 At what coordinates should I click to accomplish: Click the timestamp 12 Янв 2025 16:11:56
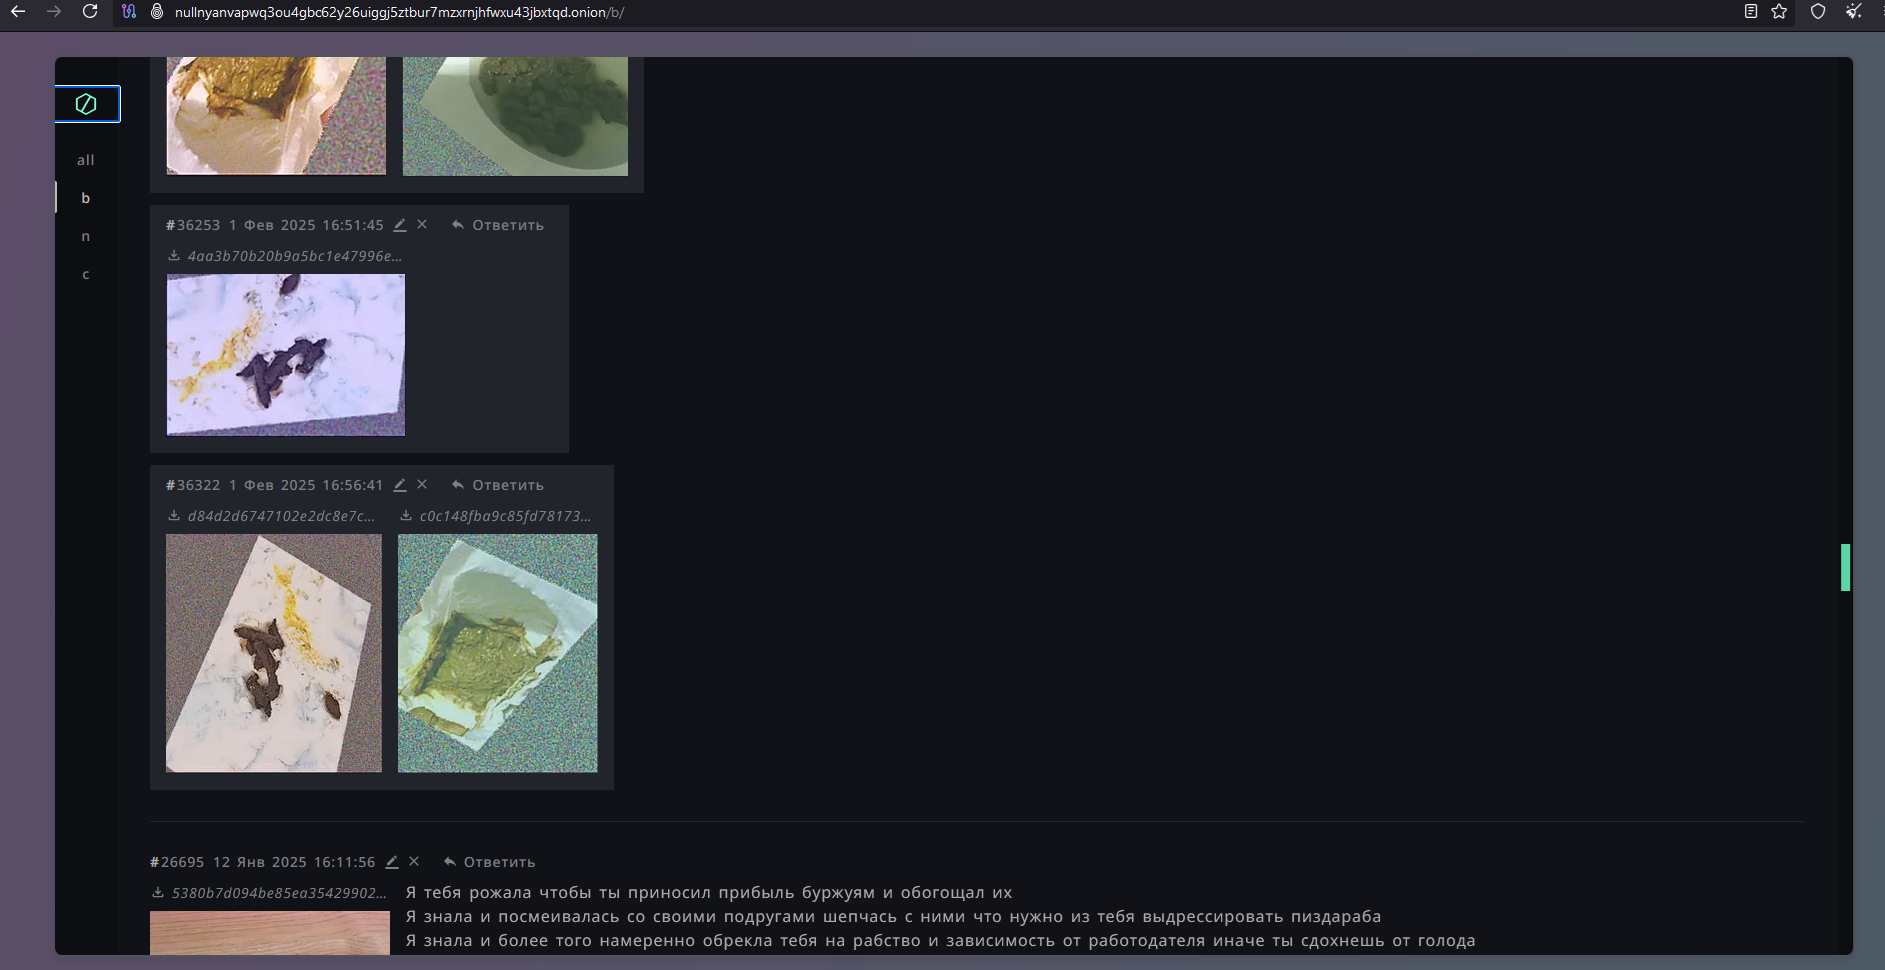tap(294, 862)
